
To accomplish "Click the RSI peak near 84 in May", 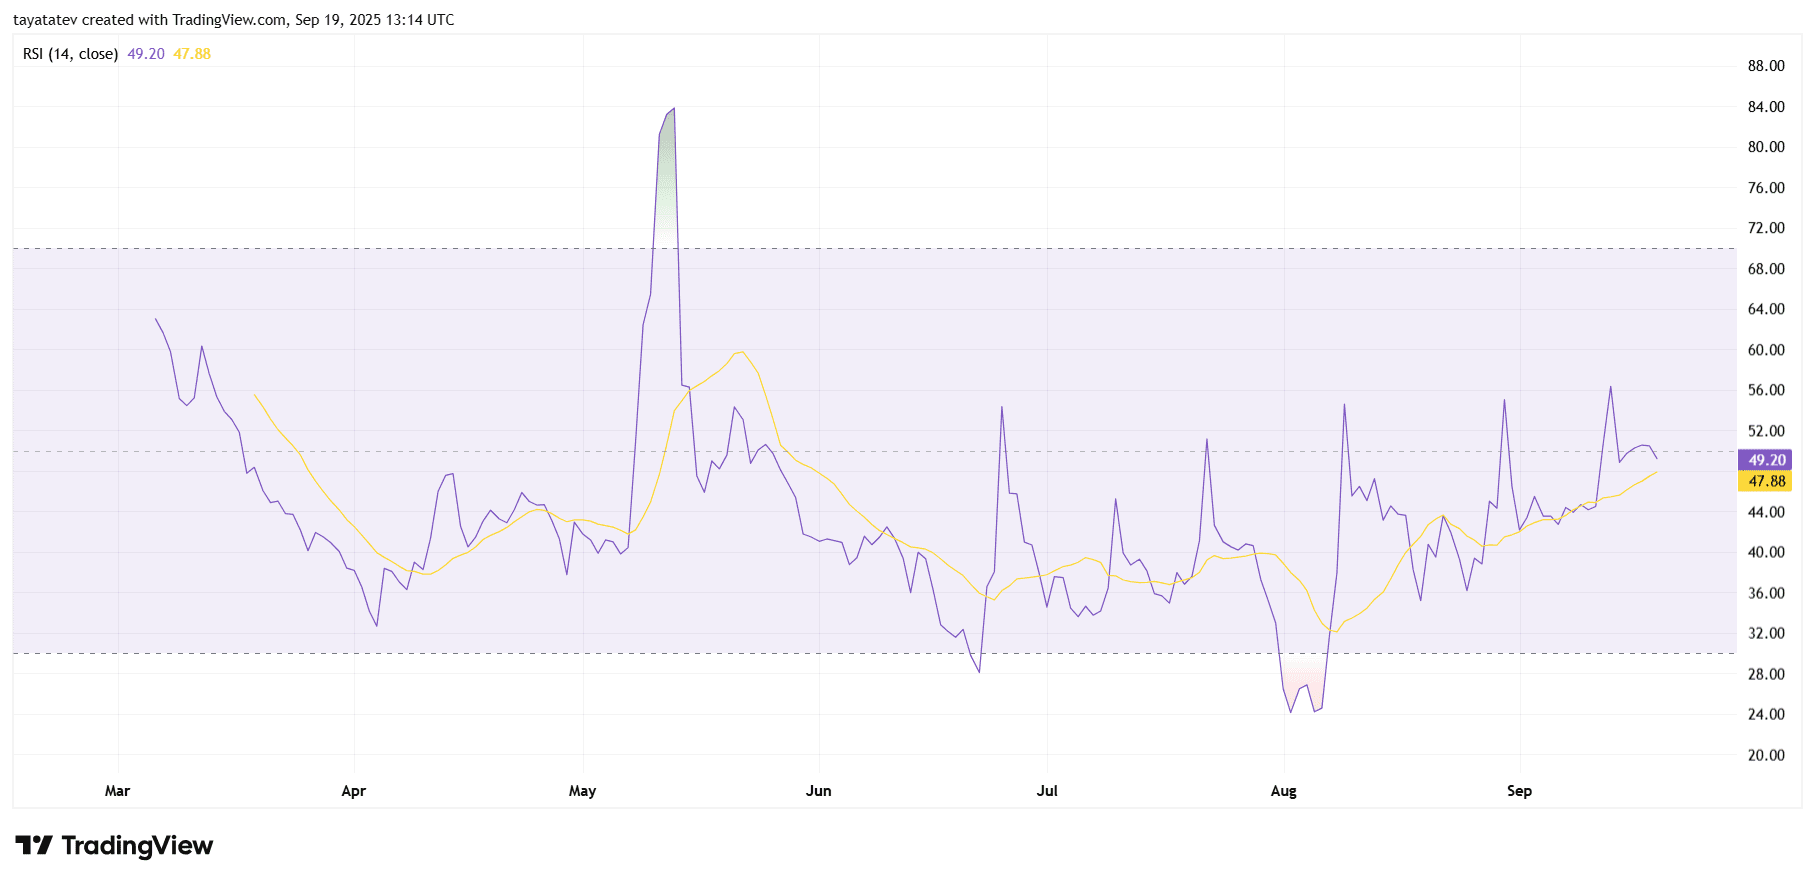I will (673, 109).
